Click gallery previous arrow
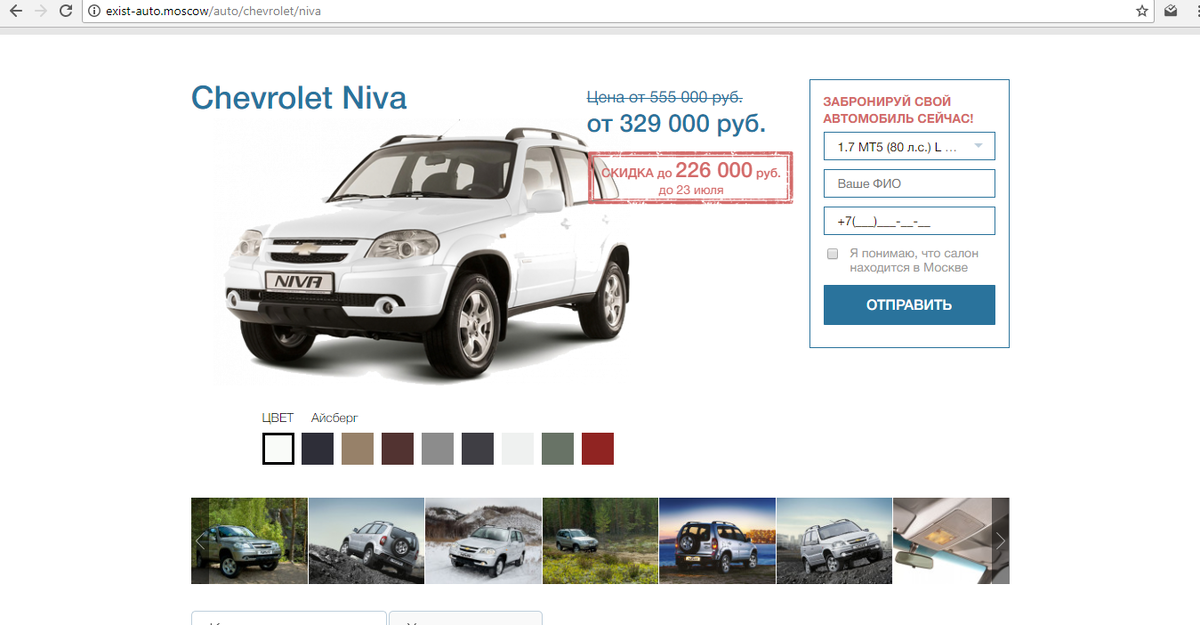Screen dimensions: 1200x625 pos(200,541)
